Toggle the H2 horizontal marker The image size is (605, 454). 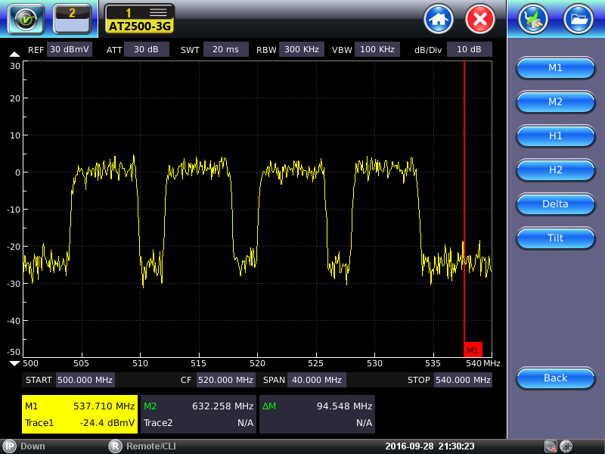click(555, 169)
